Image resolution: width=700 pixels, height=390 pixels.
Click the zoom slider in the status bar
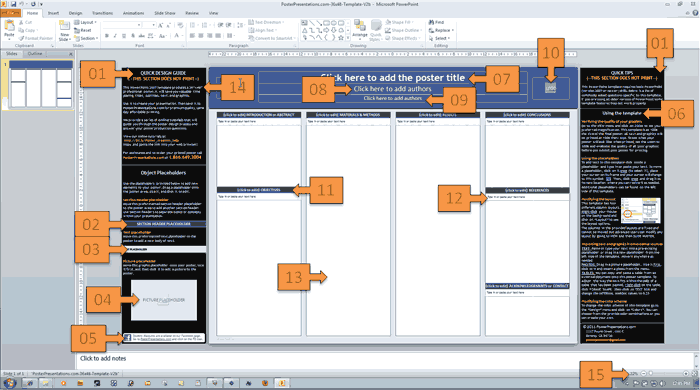click(x=665, y=373)
